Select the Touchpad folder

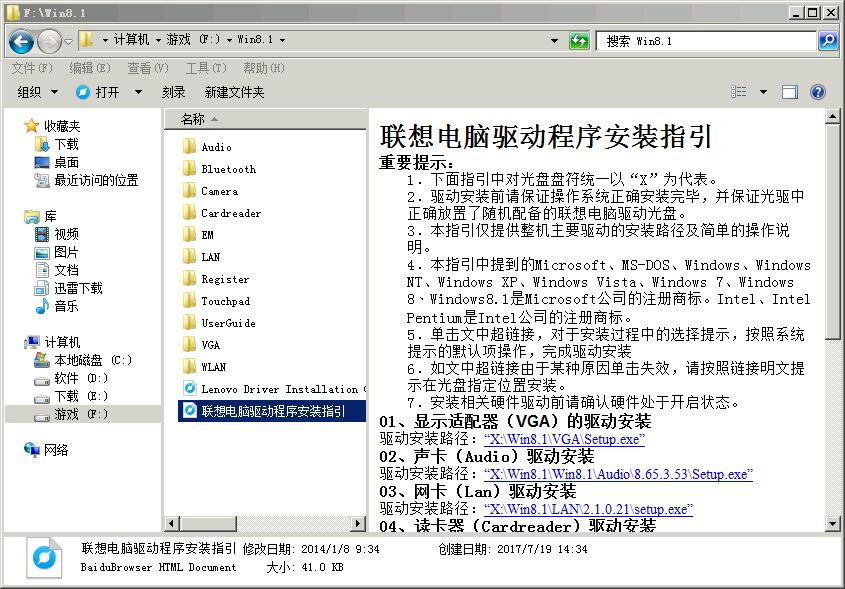tap(217, 301)
